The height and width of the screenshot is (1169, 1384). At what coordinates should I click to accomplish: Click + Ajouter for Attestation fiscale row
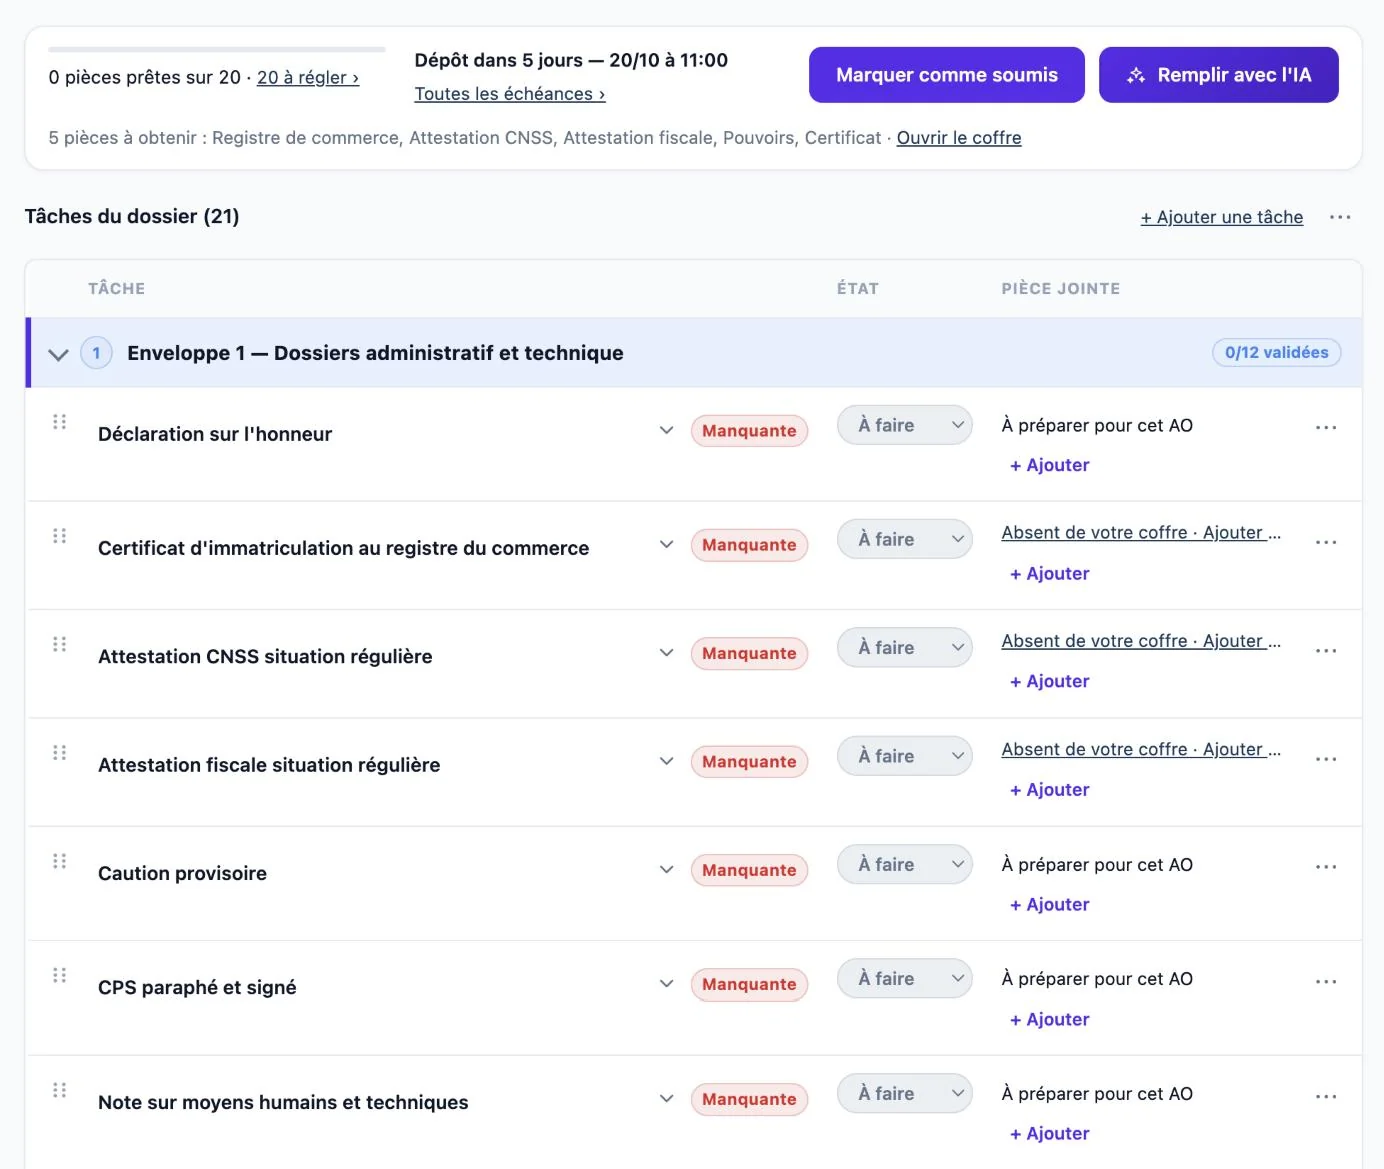[1050, 790]
